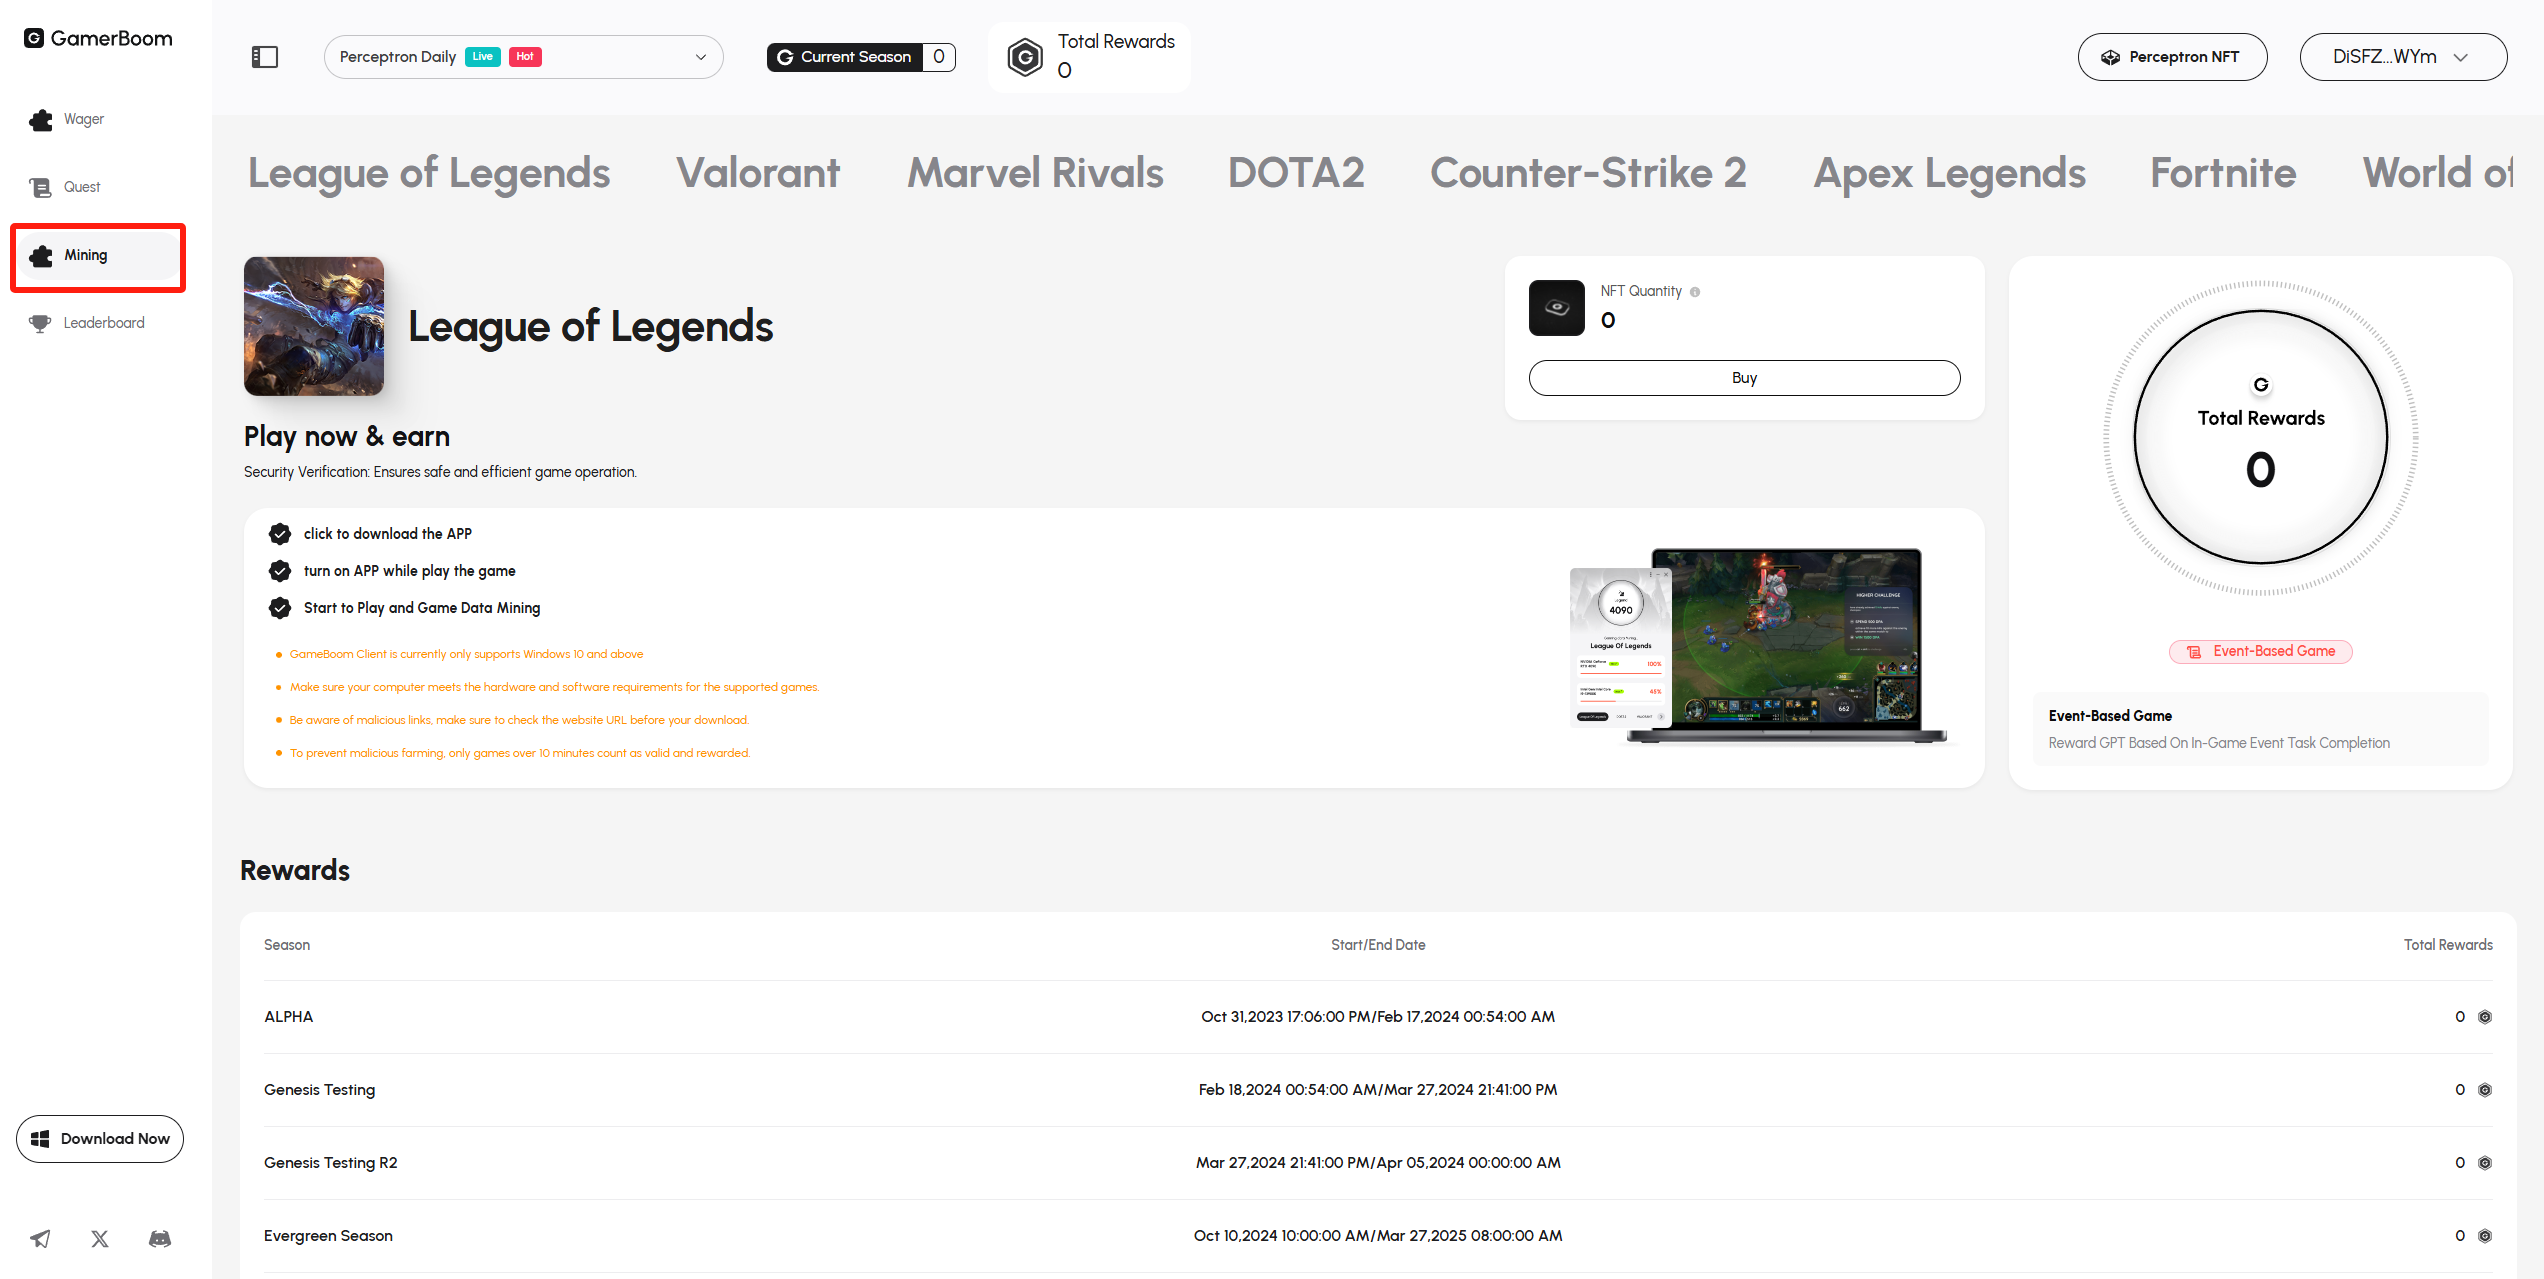Viewport: 2544px width, 1279px height.
Task: Click the malicious links warning text
Action: 519,720
